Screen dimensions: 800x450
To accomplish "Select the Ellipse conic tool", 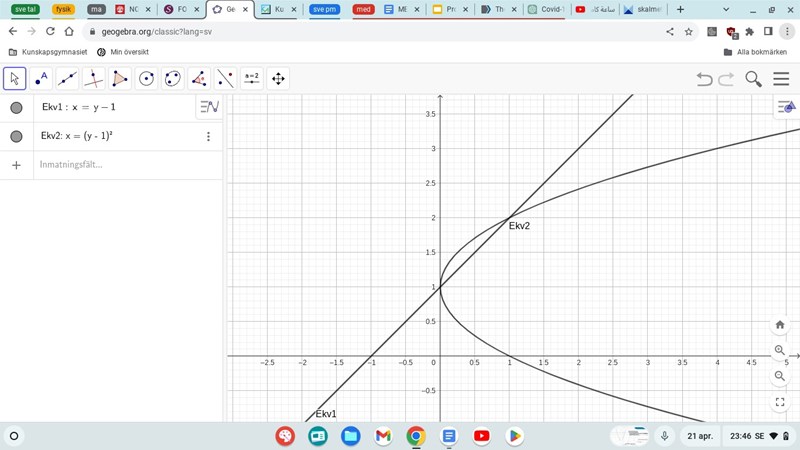I will 172,78.
